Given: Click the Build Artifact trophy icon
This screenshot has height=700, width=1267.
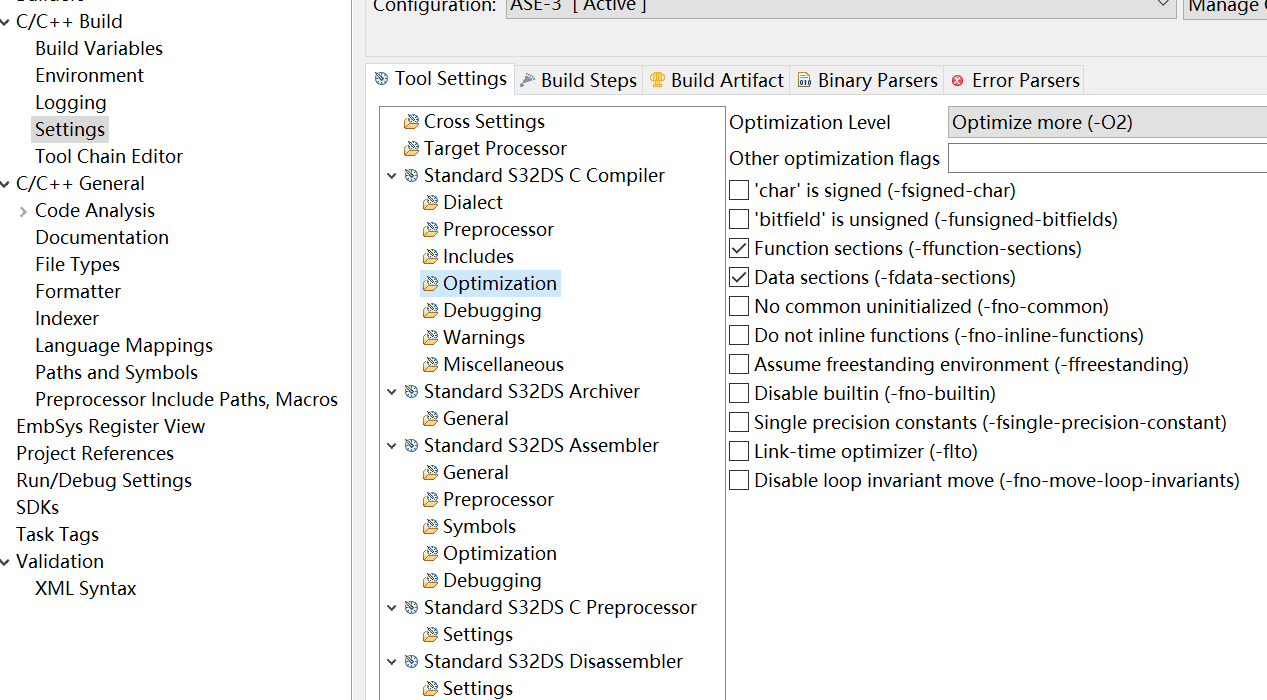Looking at the screenshot, I should [x=657, y=80].
